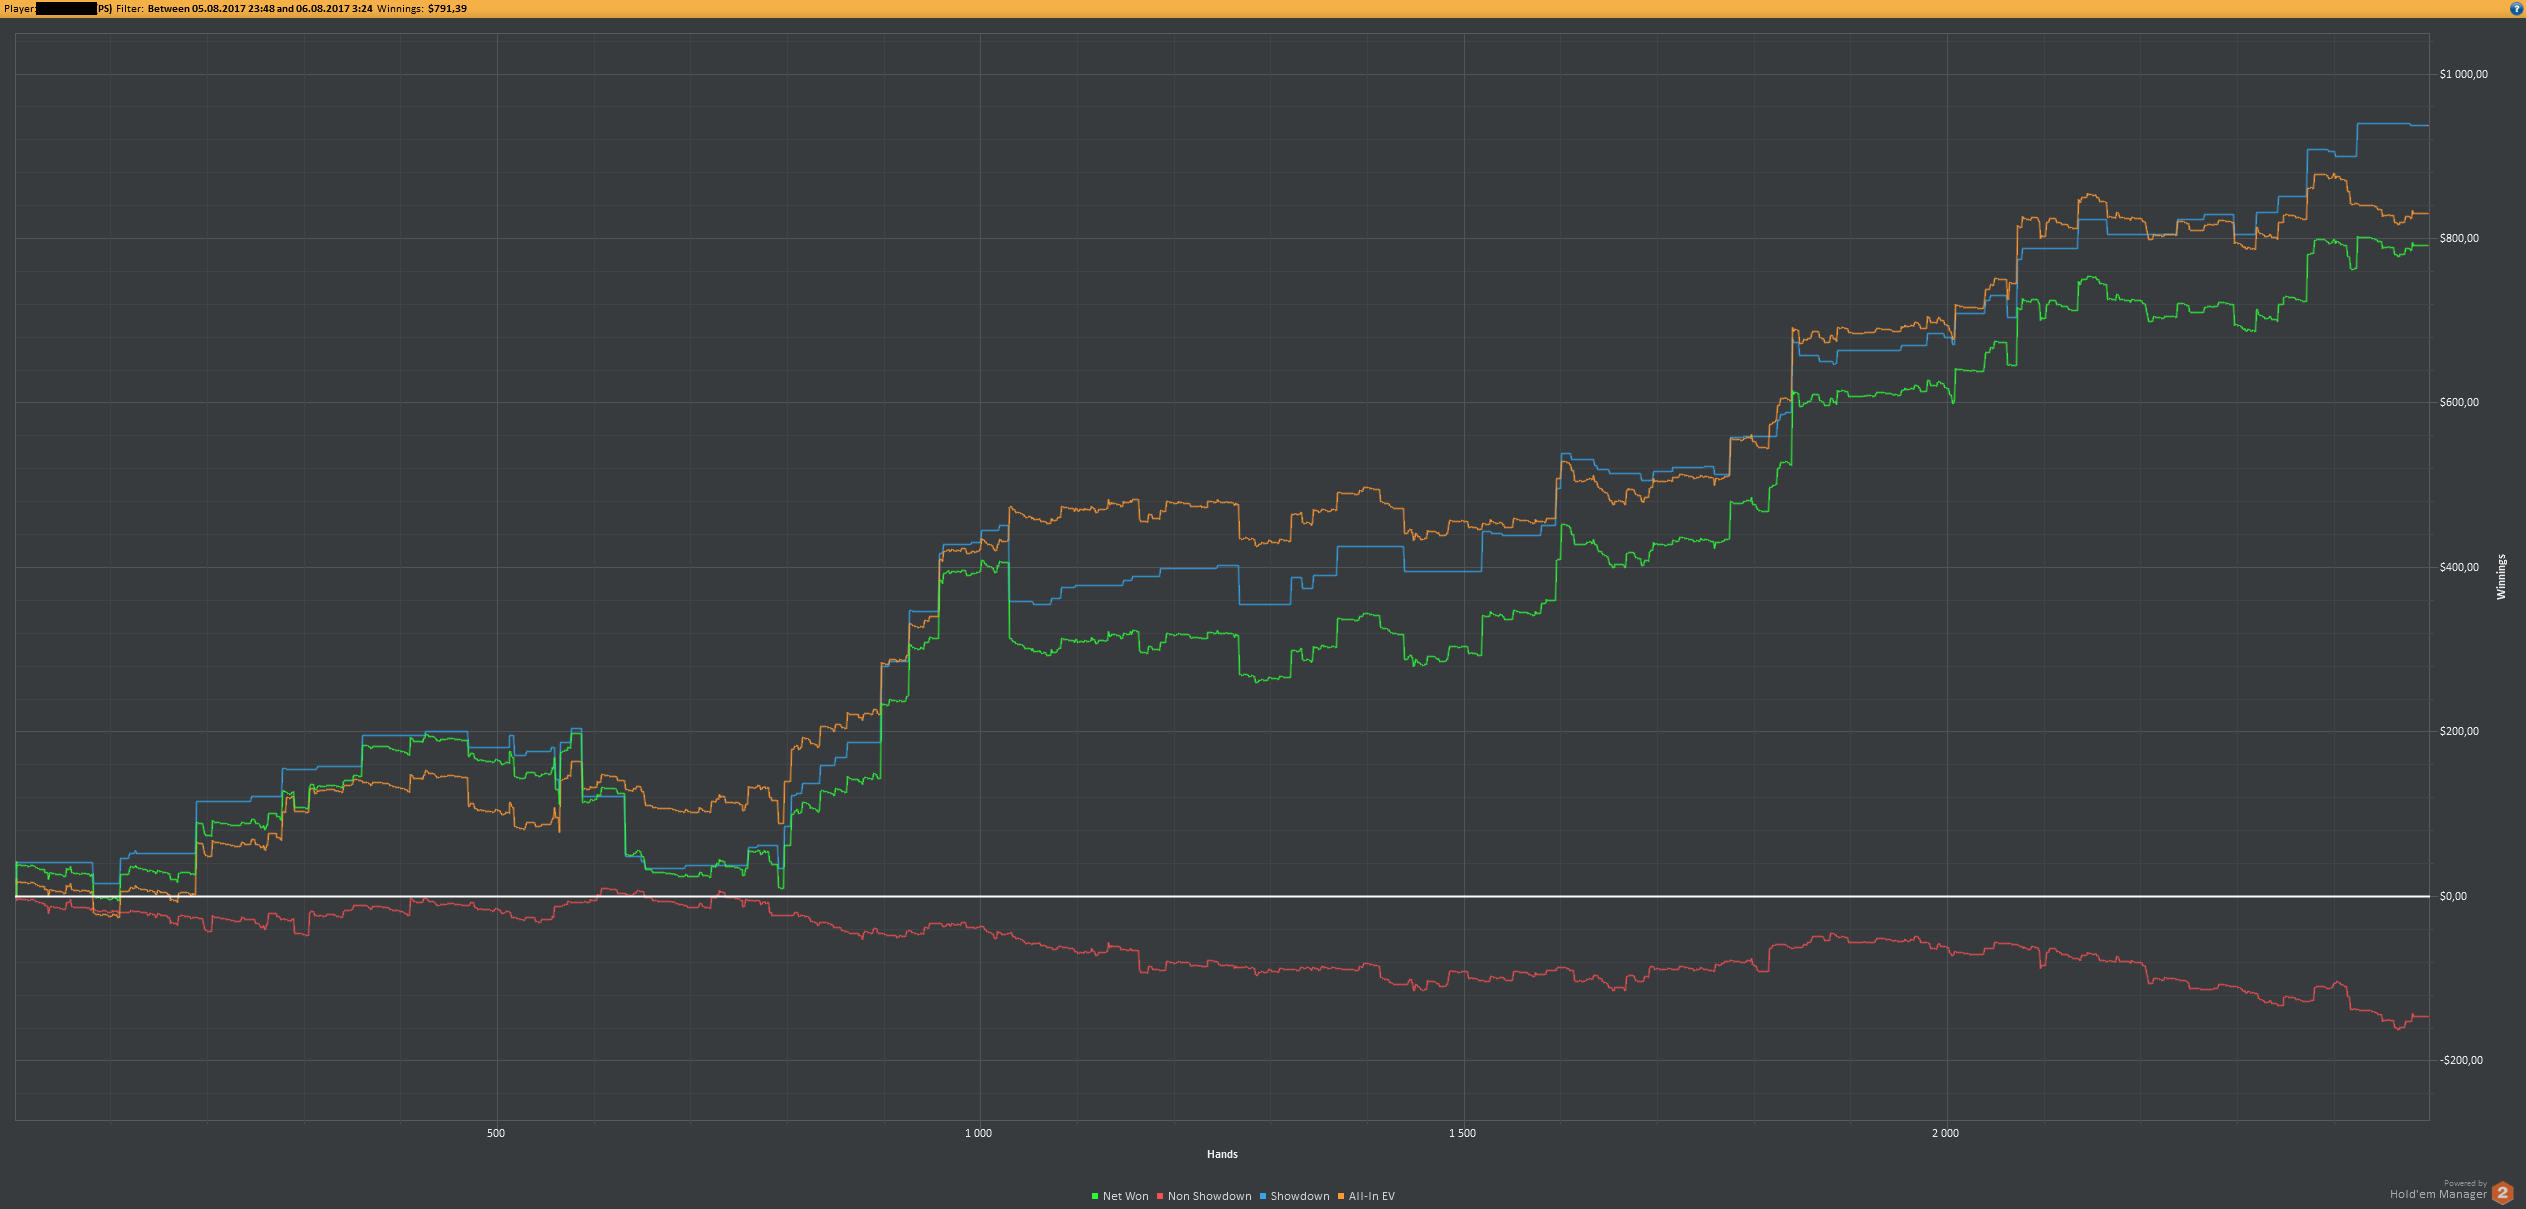2526x1209 pixels.
Task: Click the 2 000 hands axis marker
Action: [1945, 1133]
